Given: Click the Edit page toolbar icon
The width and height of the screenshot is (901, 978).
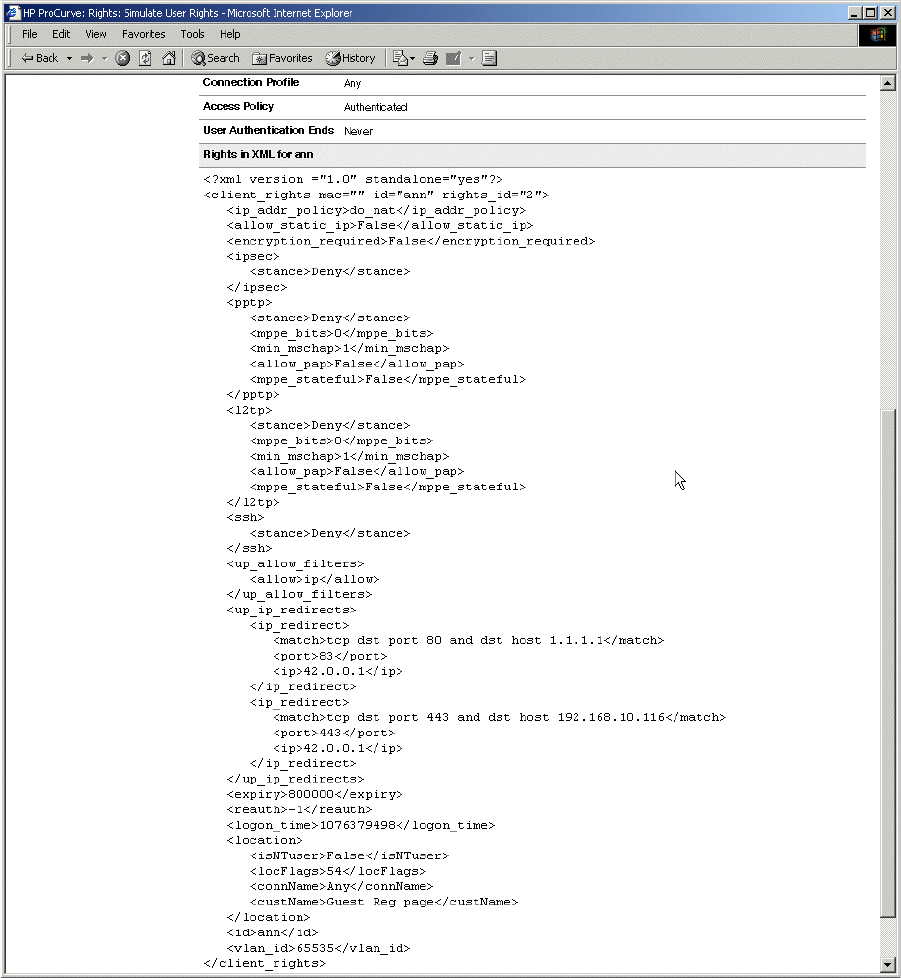Looking at the screenshot, I should (x=453, y=58).
